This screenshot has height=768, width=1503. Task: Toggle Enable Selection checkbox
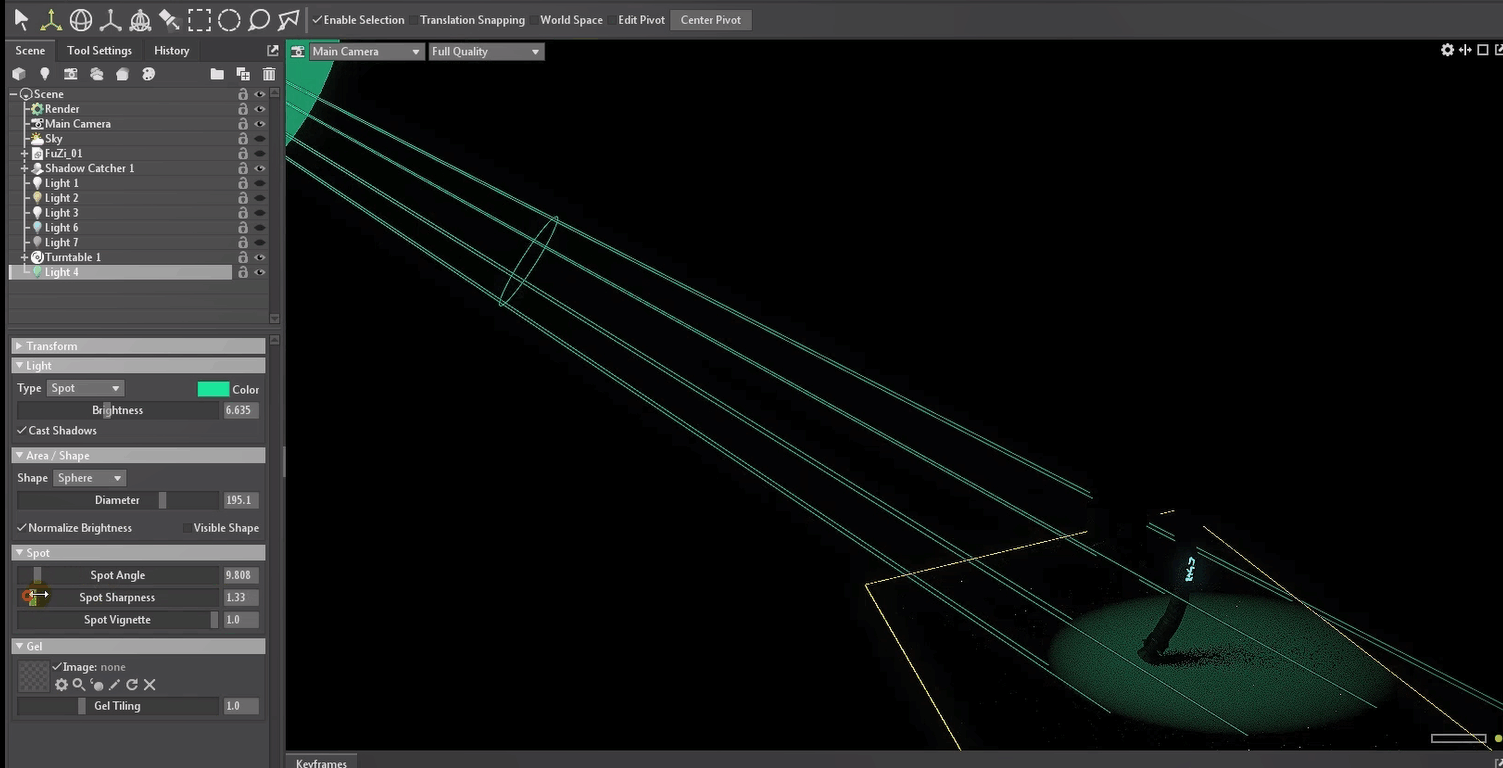coord(317,20)
